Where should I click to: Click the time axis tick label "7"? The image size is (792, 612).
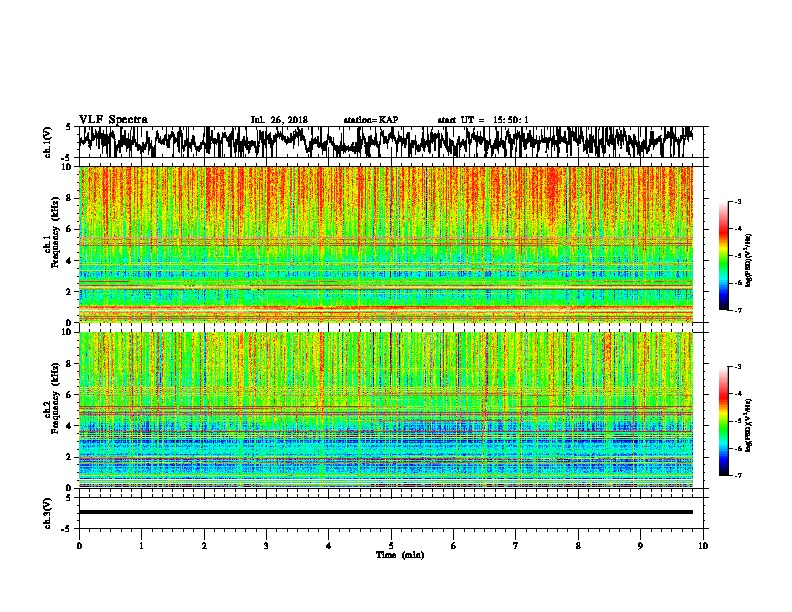(516, 546)
